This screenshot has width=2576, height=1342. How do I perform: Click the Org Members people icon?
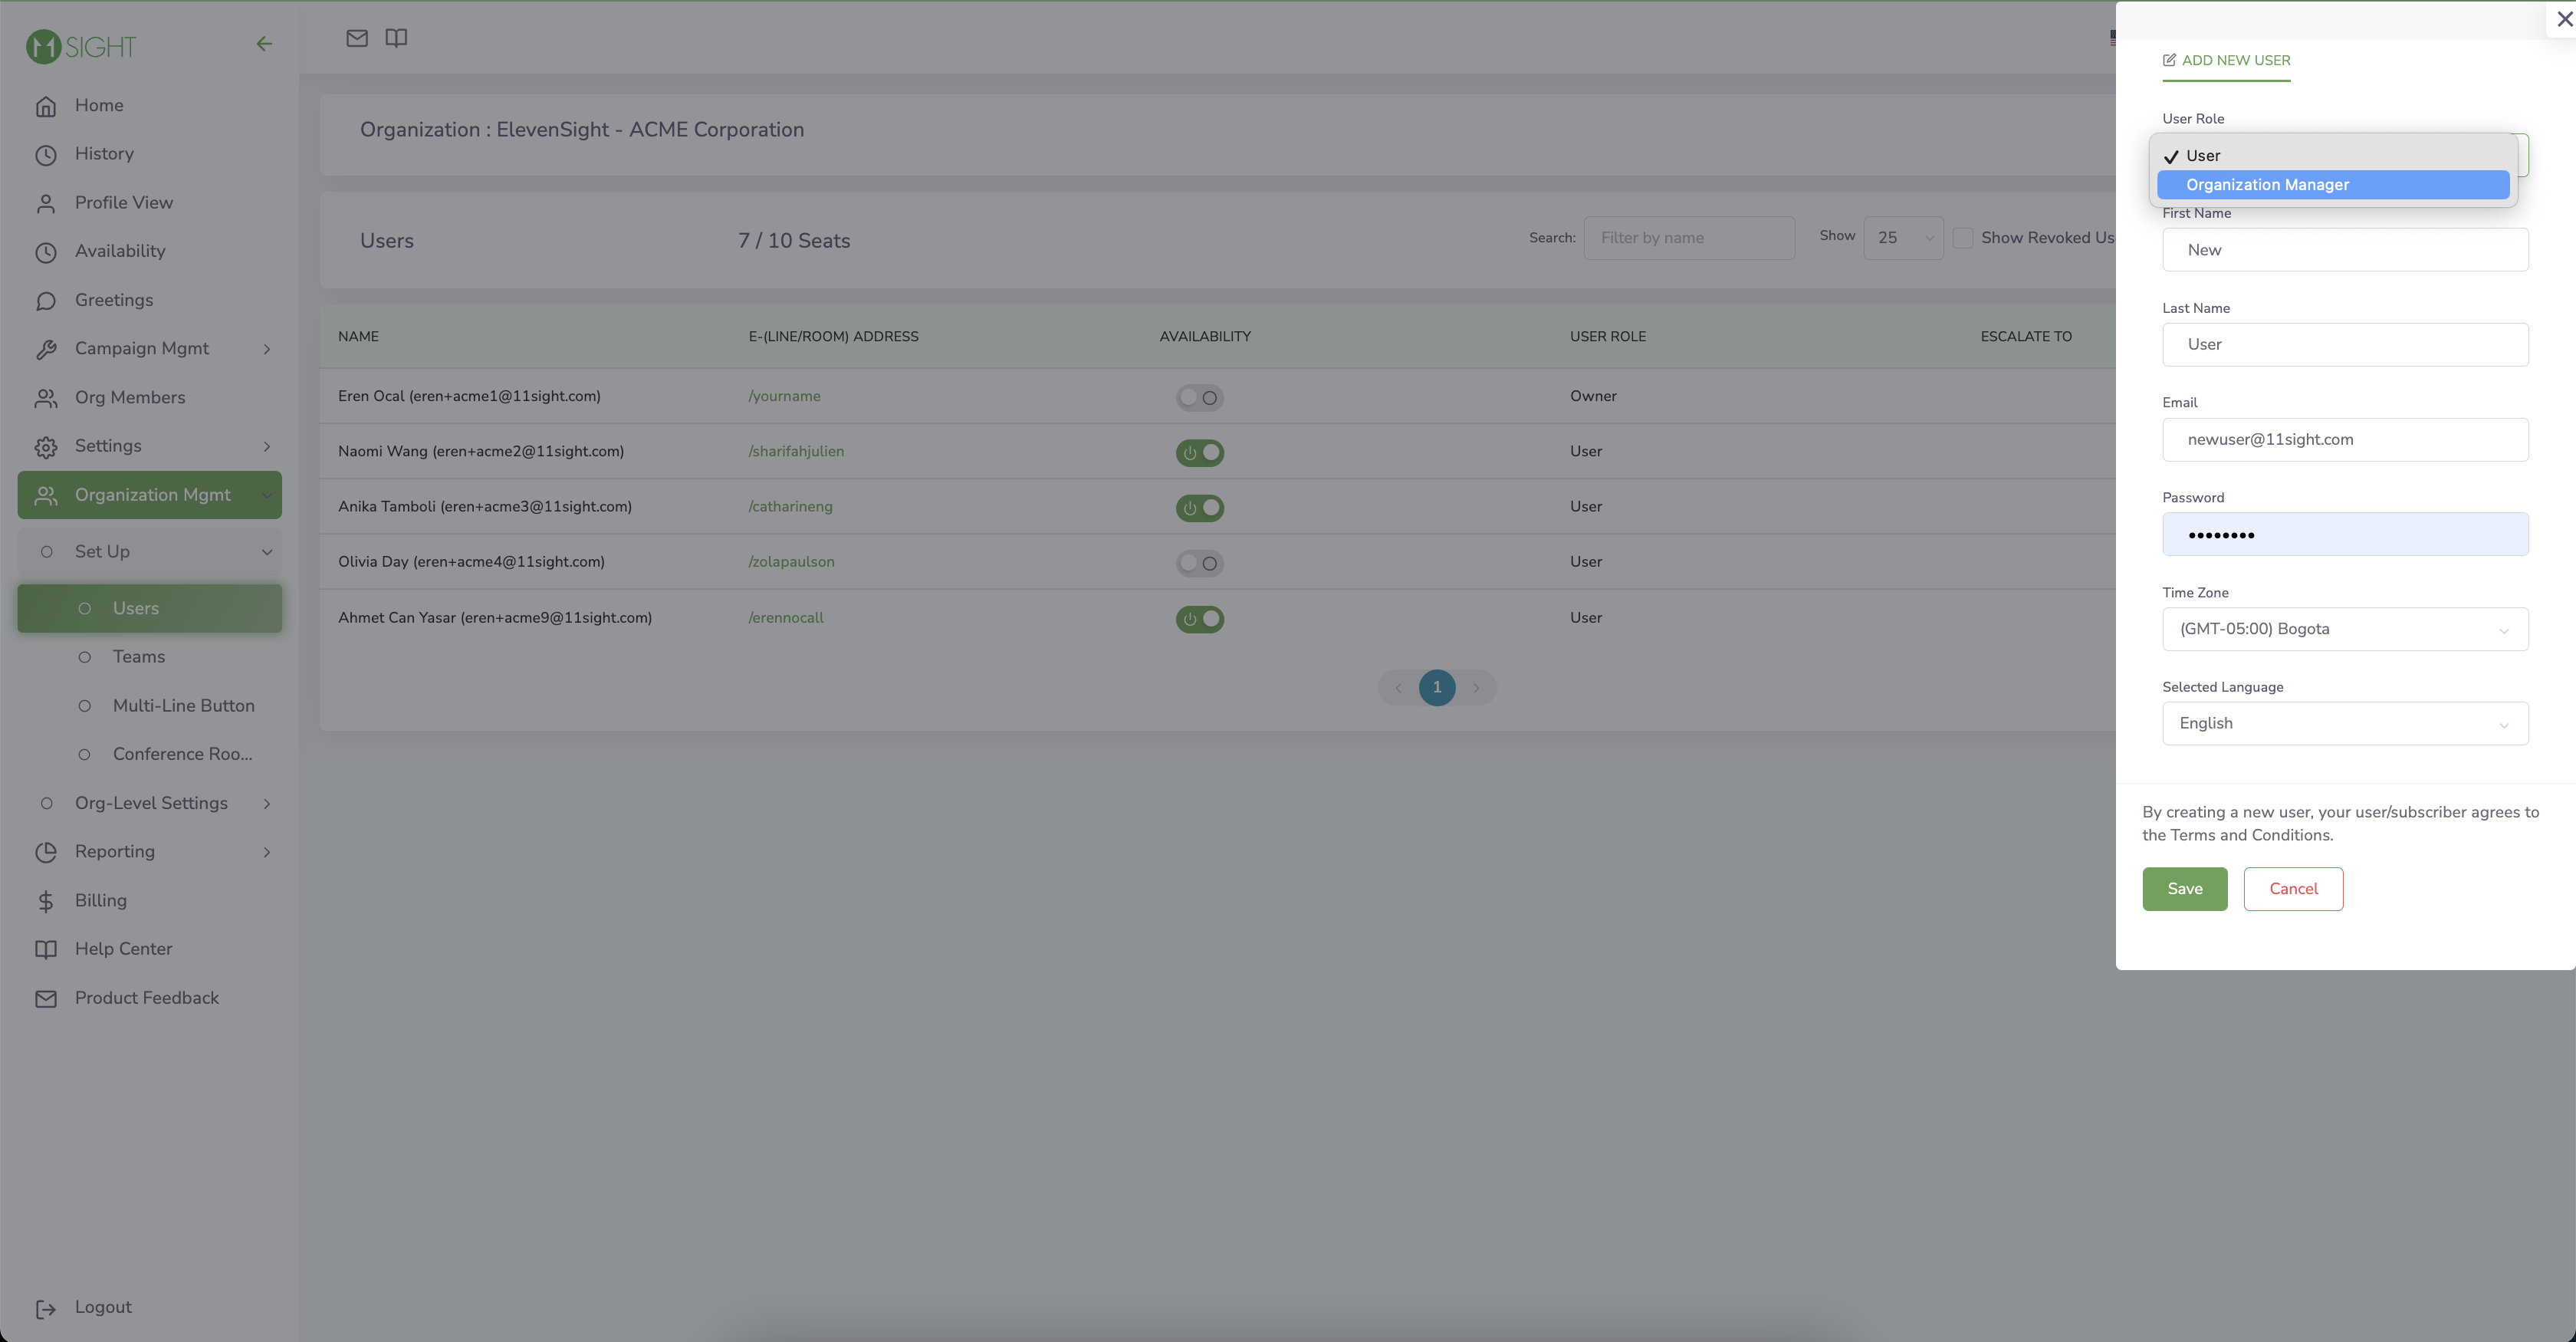pos(46,398)
